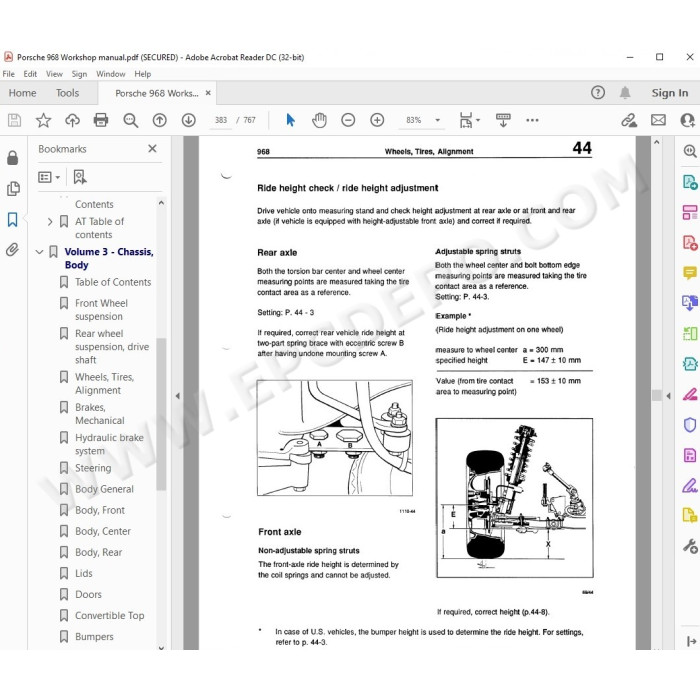Click the Print file icon
The width and height of the screenshot is (700, 700).
(x=101, y=120)
